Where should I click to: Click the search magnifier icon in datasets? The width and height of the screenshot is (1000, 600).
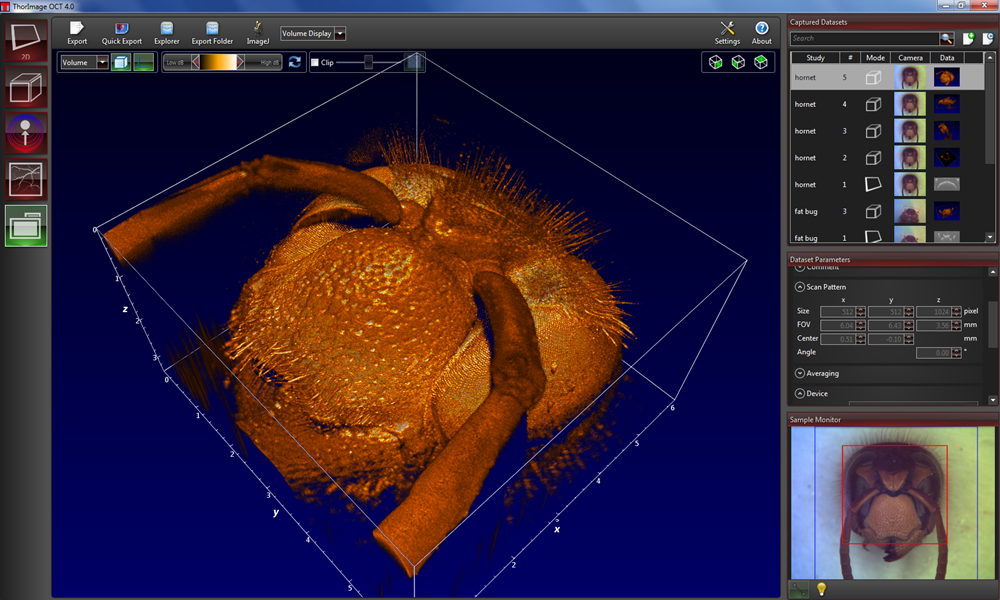point(946,39)
